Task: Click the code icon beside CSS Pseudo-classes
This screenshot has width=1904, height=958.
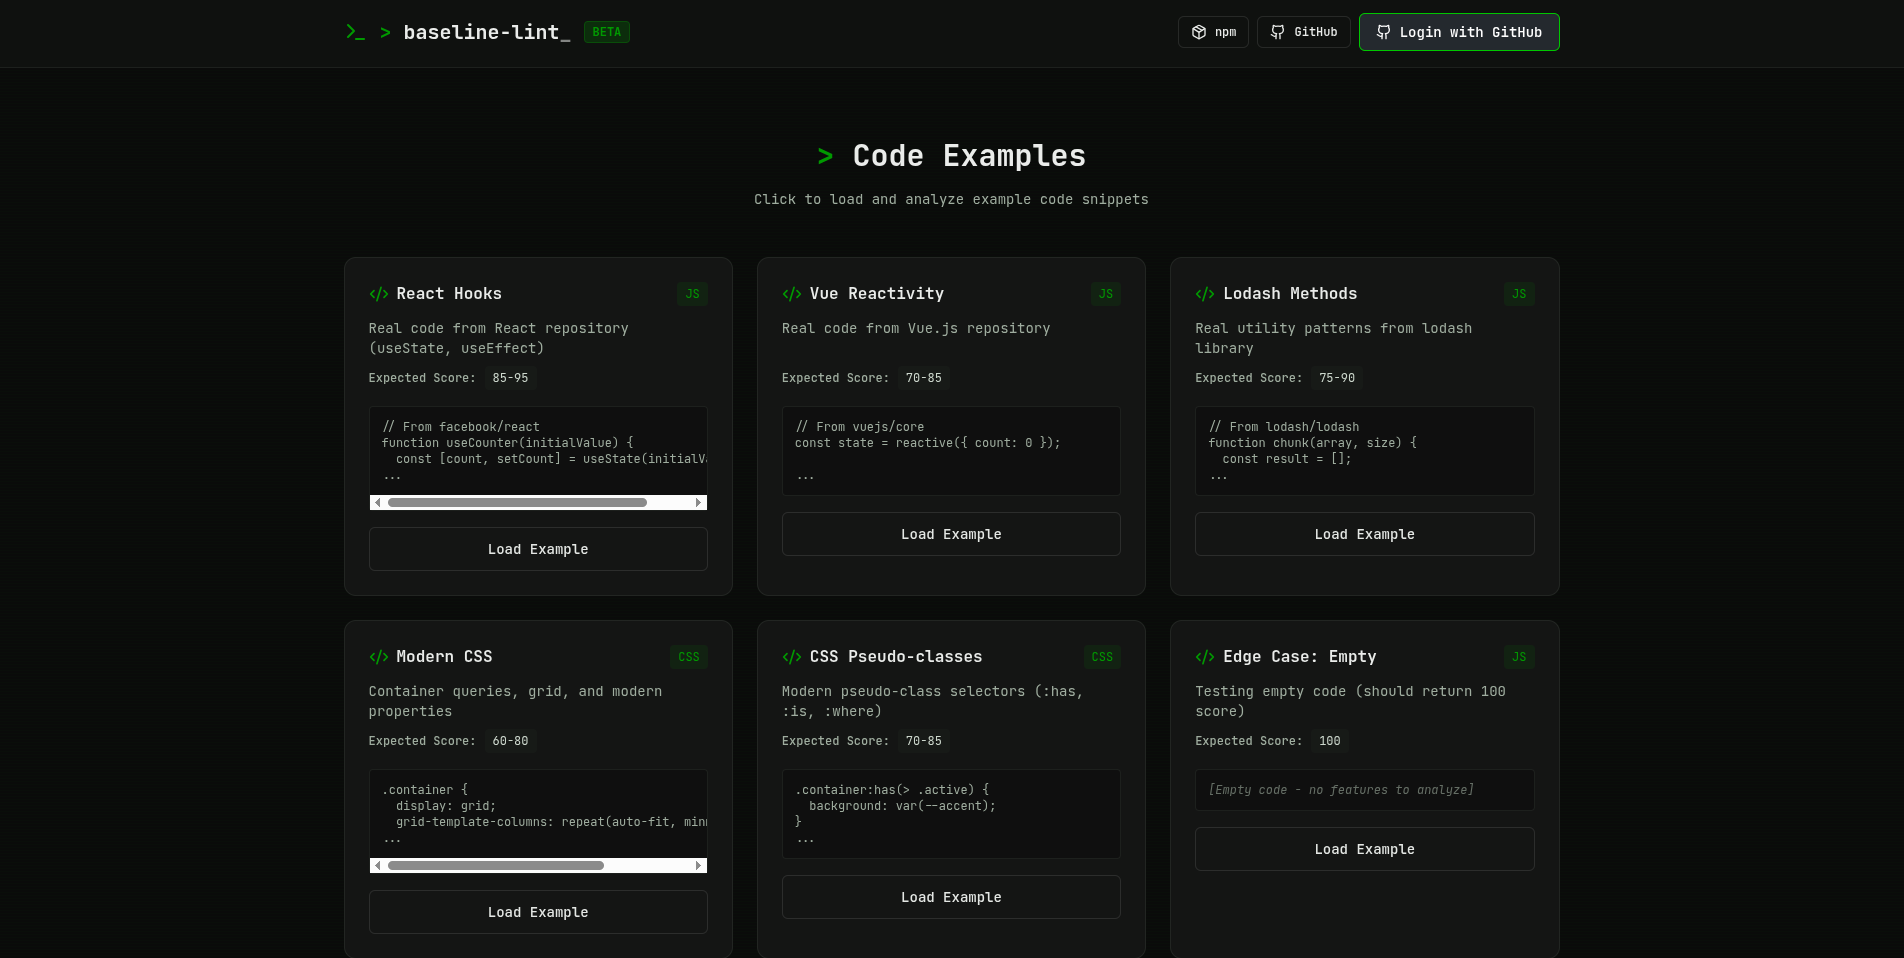Action: (x=792, y=657)
